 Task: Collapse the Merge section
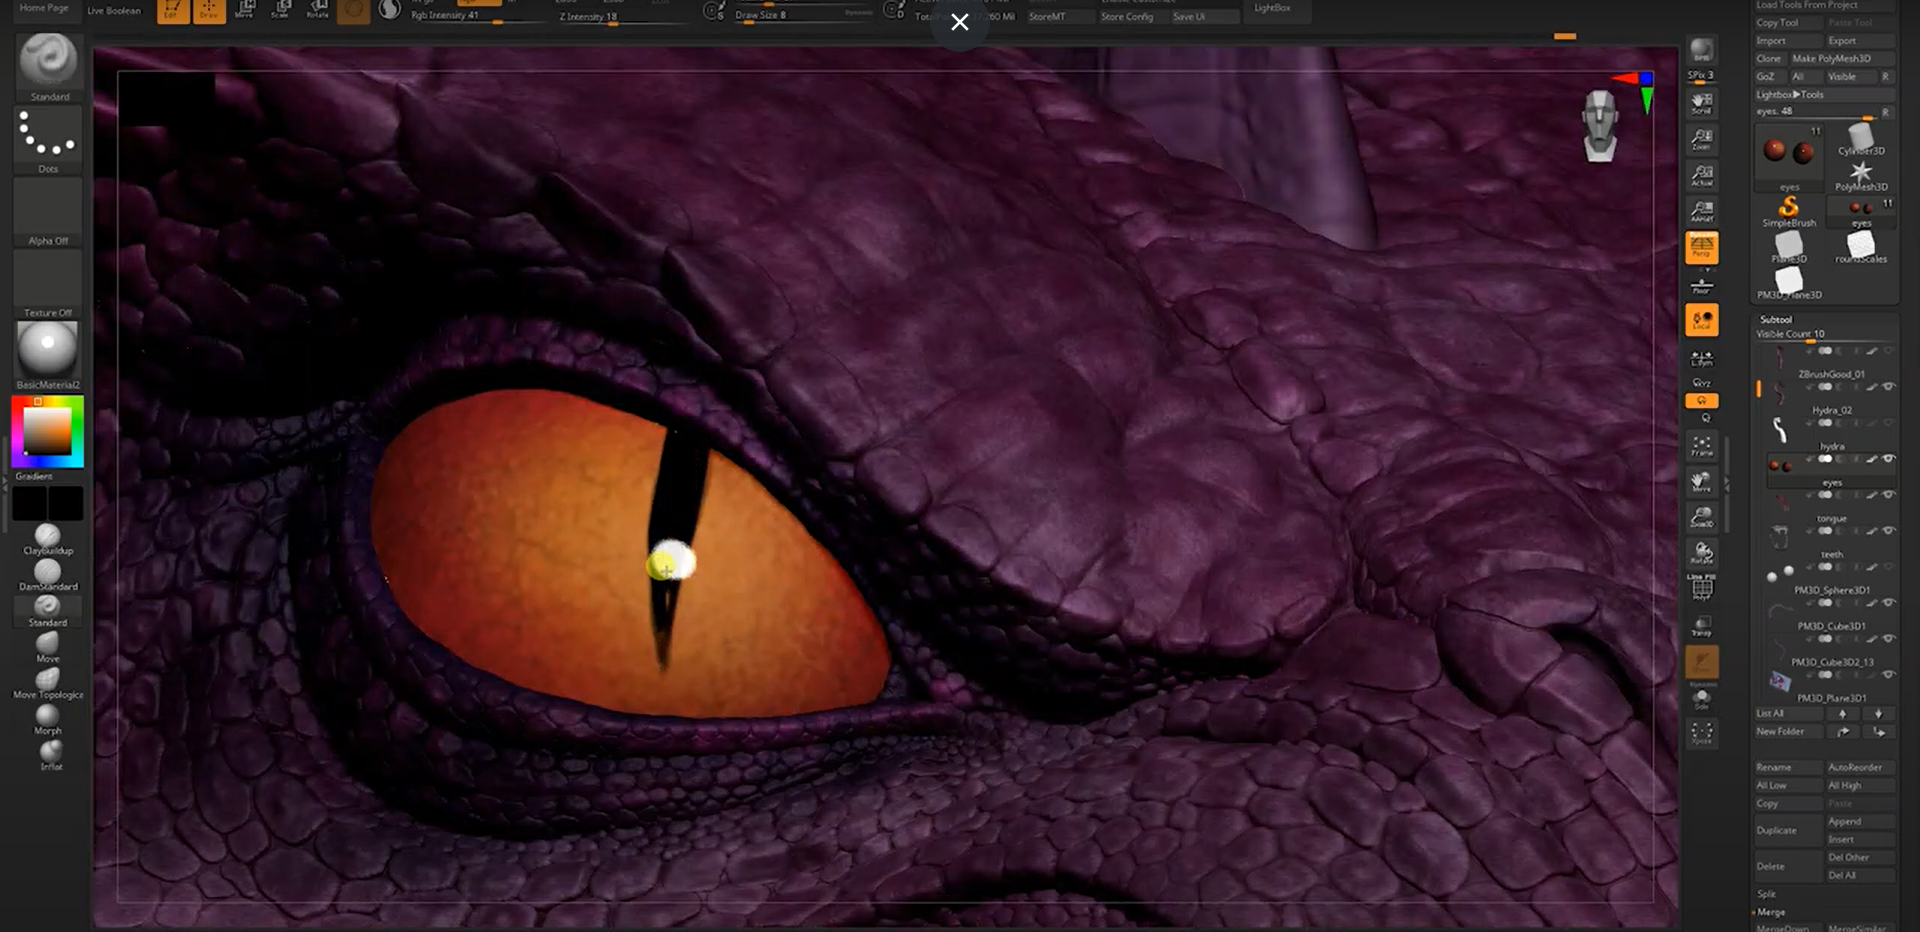(x=1771, y=912)
